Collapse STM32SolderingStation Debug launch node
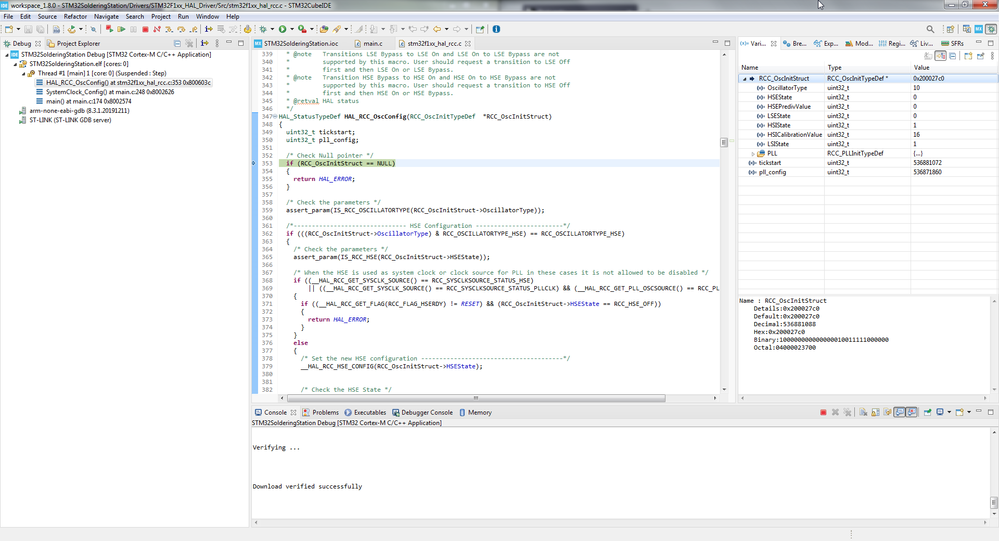 pos(7,55)
